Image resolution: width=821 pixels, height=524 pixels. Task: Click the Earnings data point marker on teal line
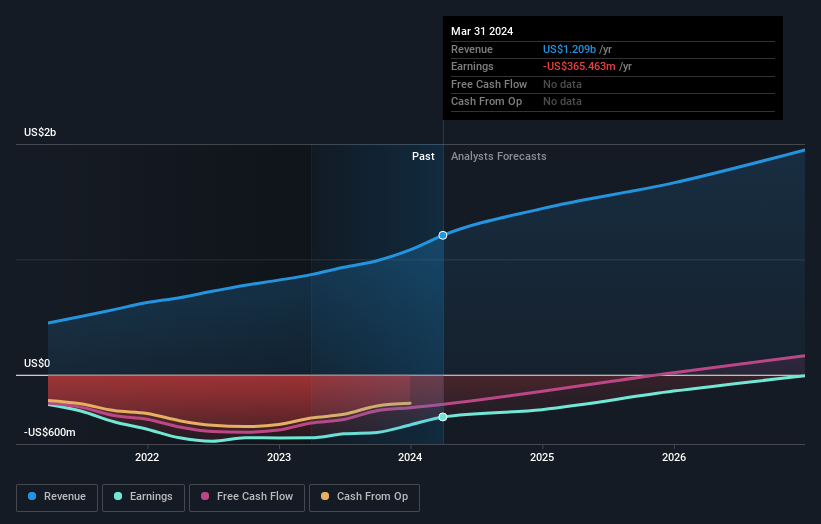[443, 417]
